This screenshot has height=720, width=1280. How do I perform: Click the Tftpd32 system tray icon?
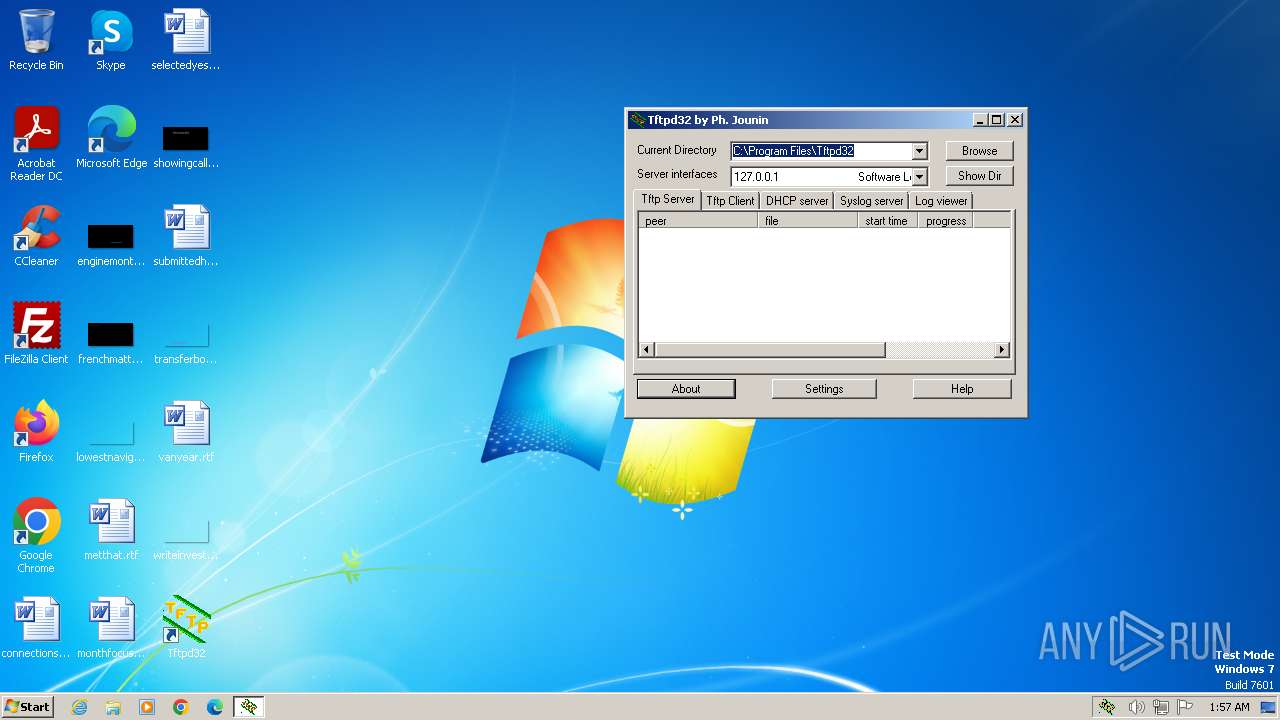pyautogui.click(x=1107, y=707)
